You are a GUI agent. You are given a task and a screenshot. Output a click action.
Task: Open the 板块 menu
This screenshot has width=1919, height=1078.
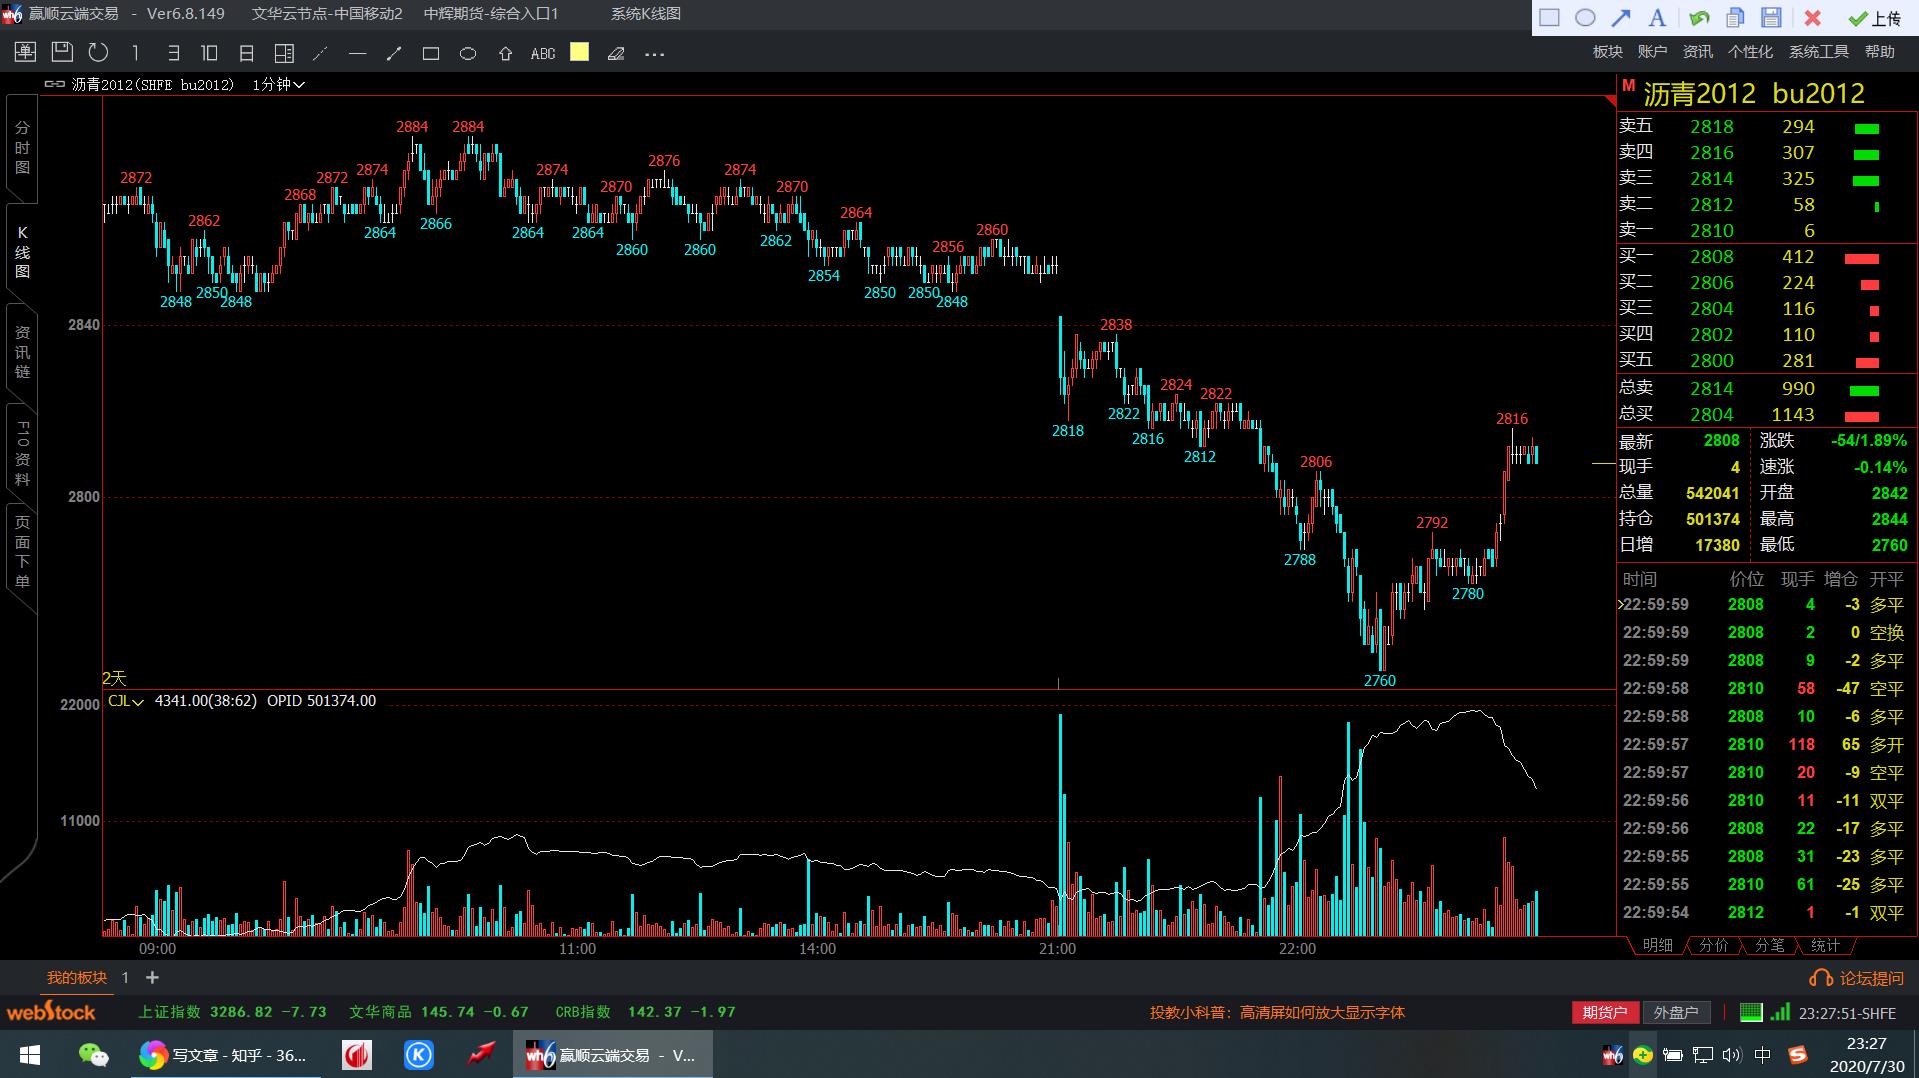1608,51
